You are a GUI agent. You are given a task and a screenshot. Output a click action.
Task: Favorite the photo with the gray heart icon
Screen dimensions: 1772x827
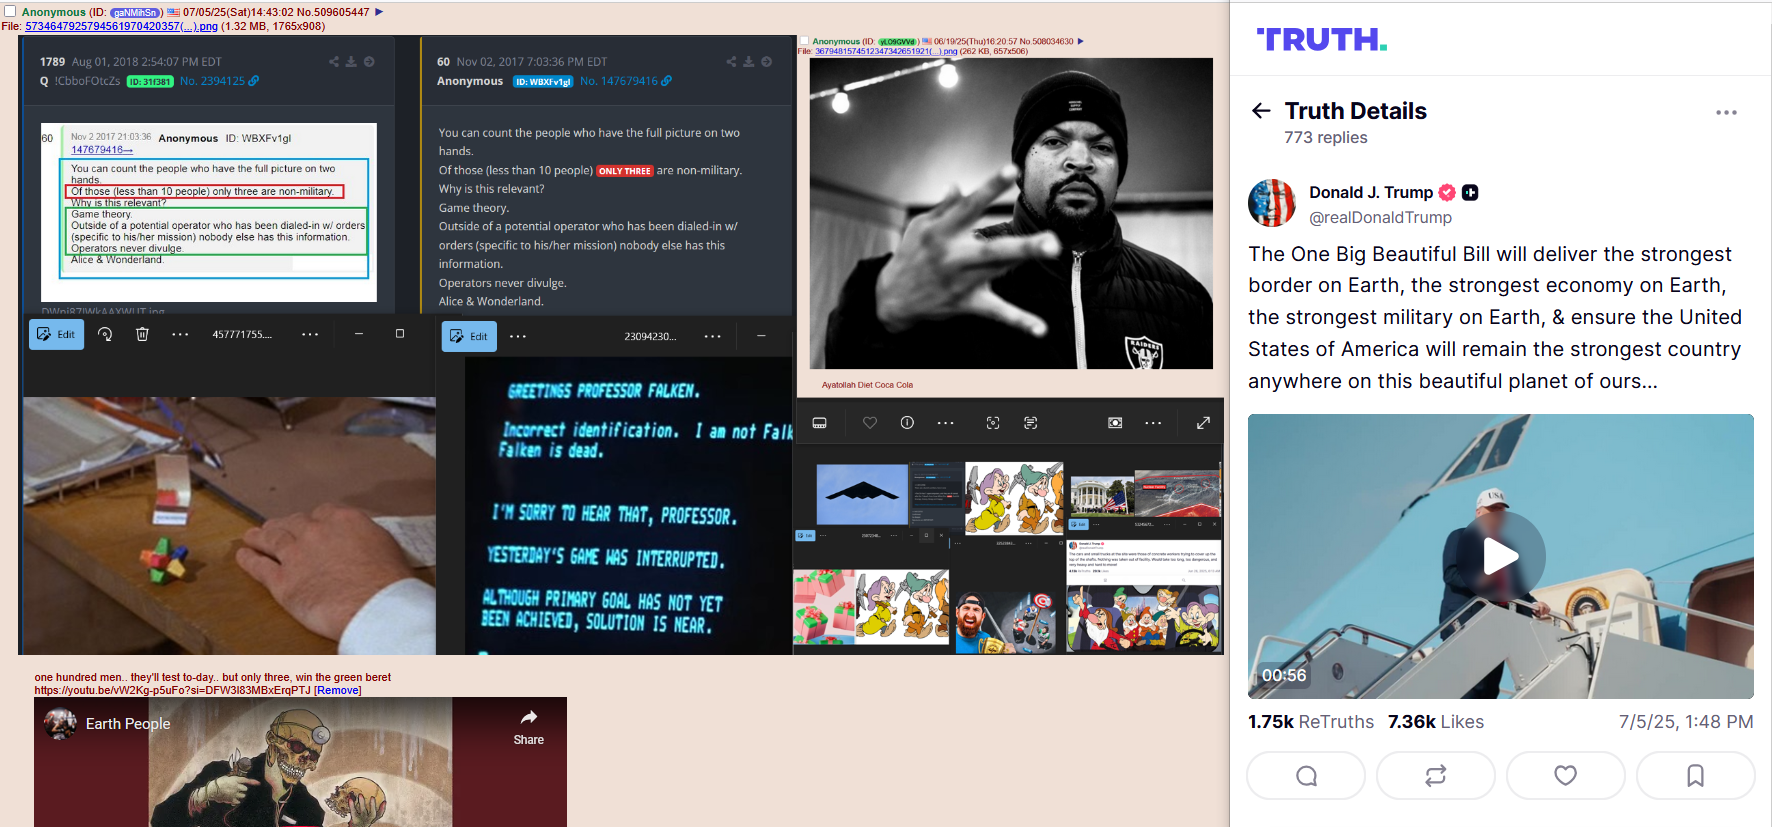(x=870, y=423)
